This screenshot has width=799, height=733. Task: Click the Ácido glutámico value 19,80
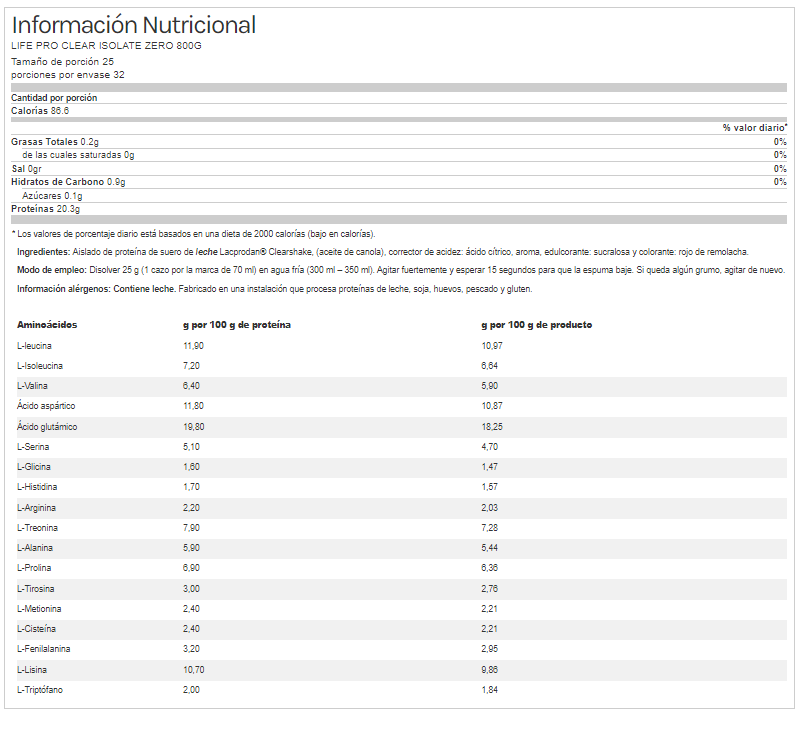tap(193, 427)
